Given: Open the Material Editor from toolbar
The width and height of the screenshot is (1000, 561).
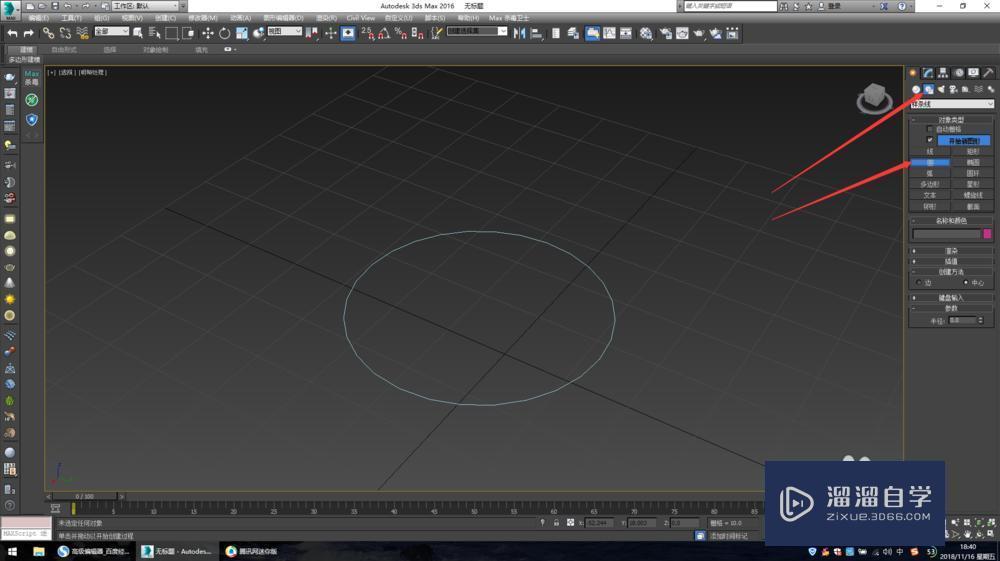Looking at the screenshot, I should (x=646, y=33).
